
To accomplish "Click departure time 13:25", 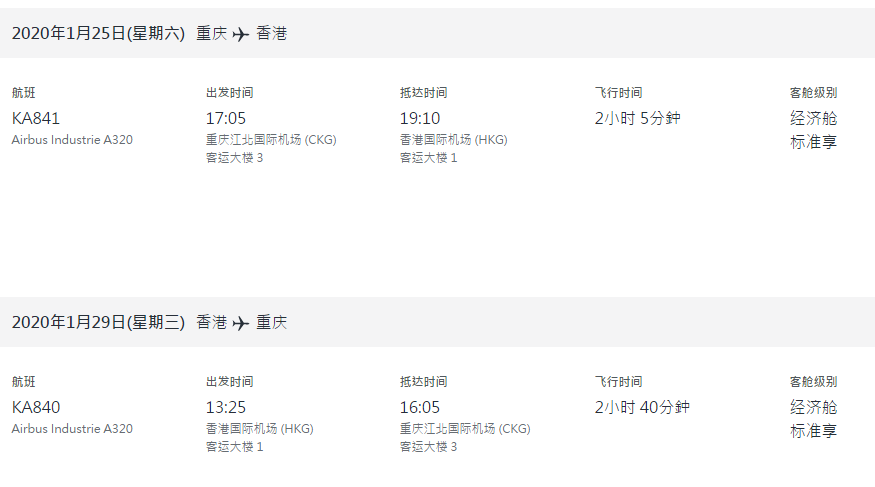I will click(225, 407).
